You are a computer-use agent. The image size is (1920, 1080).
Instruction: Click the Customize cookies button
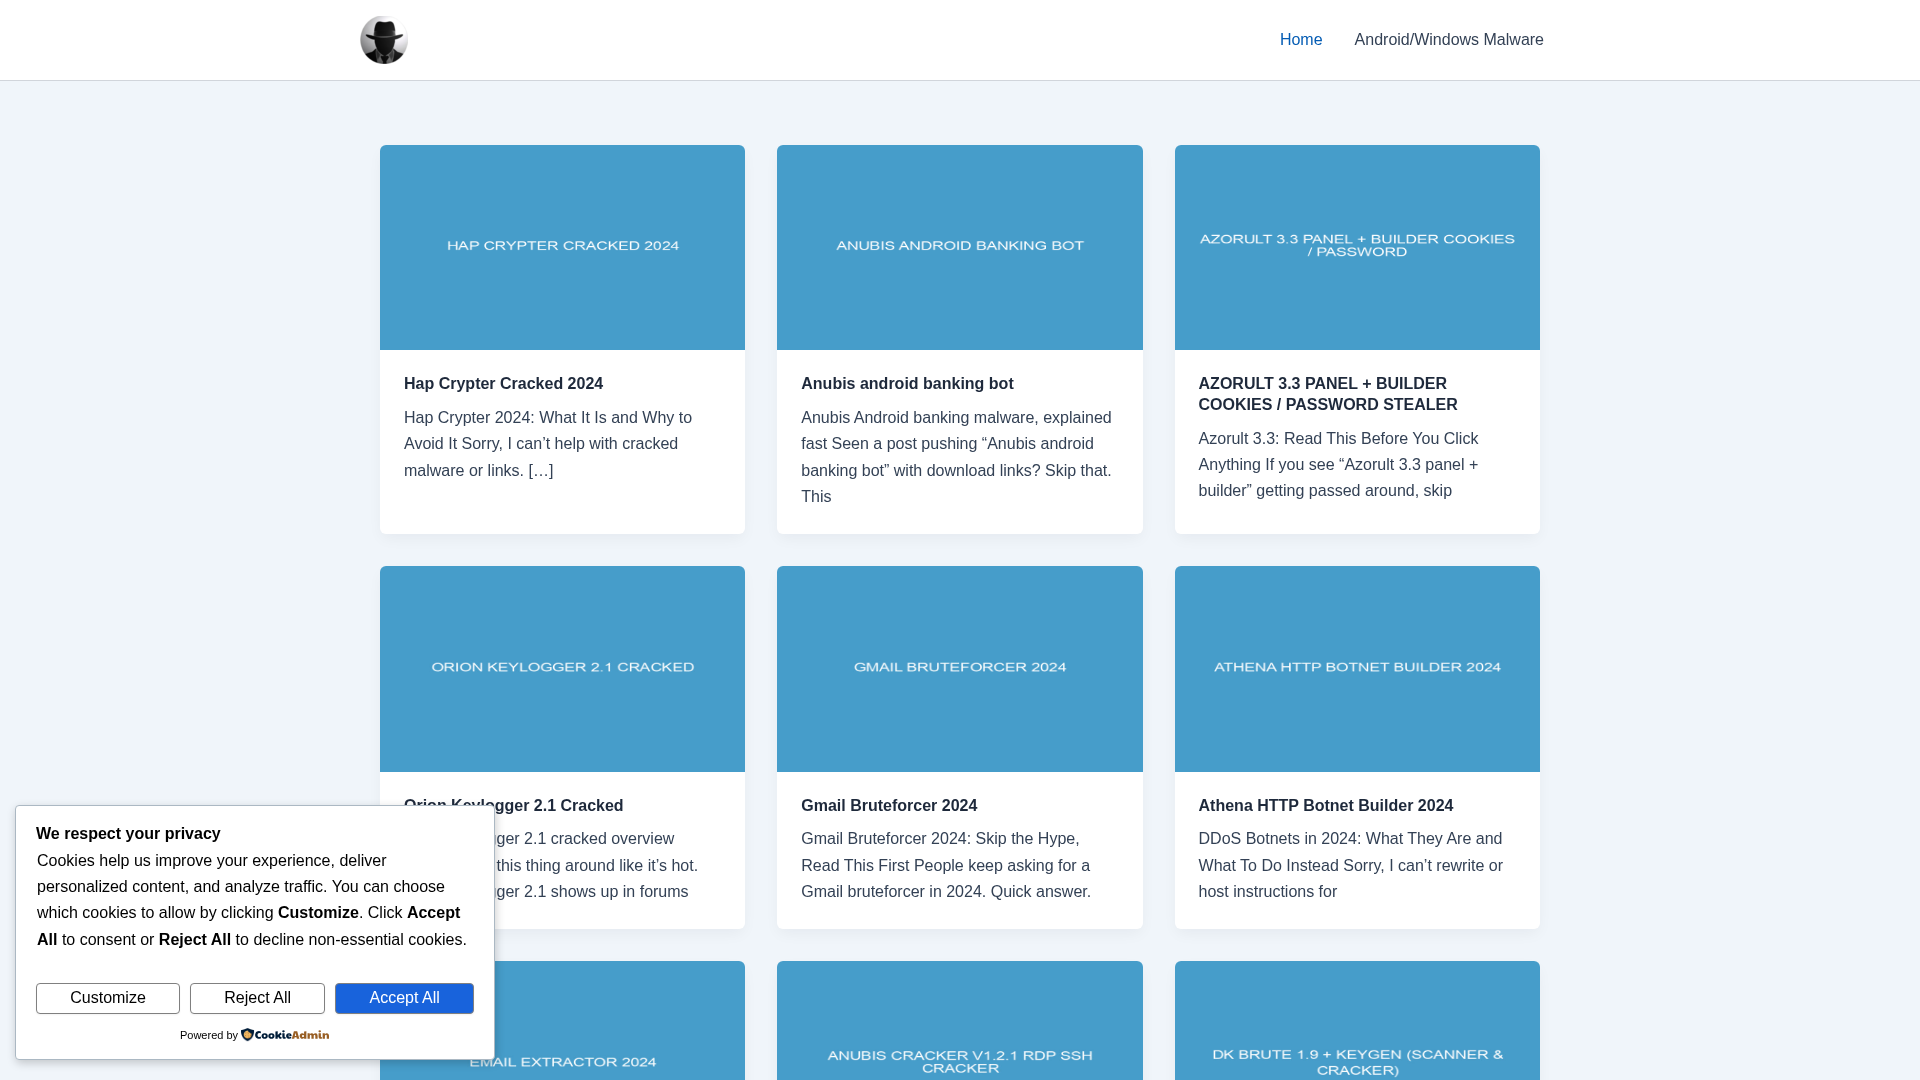[108, 998]
